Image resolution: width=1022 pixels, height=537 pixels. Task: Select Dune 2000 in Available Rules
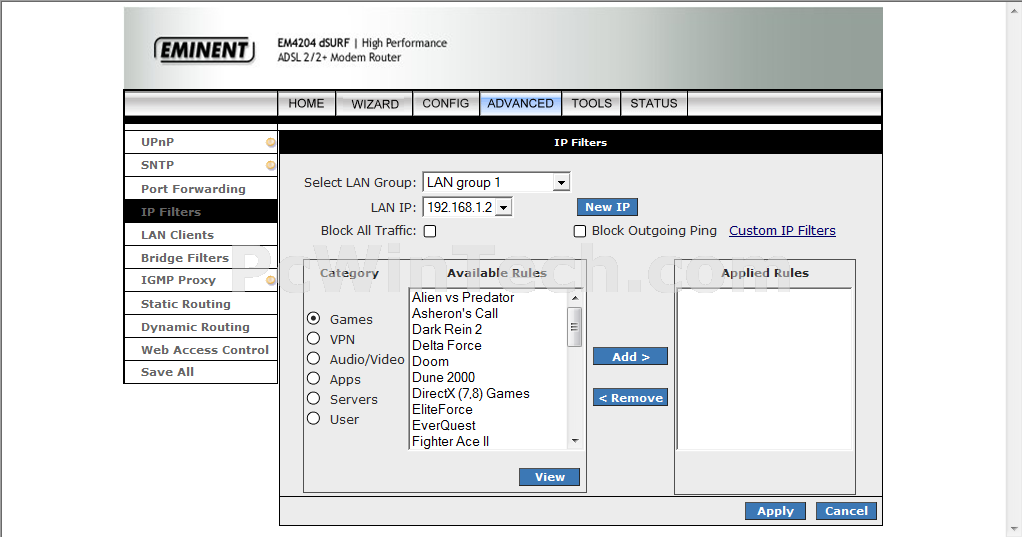pos(489,377)
